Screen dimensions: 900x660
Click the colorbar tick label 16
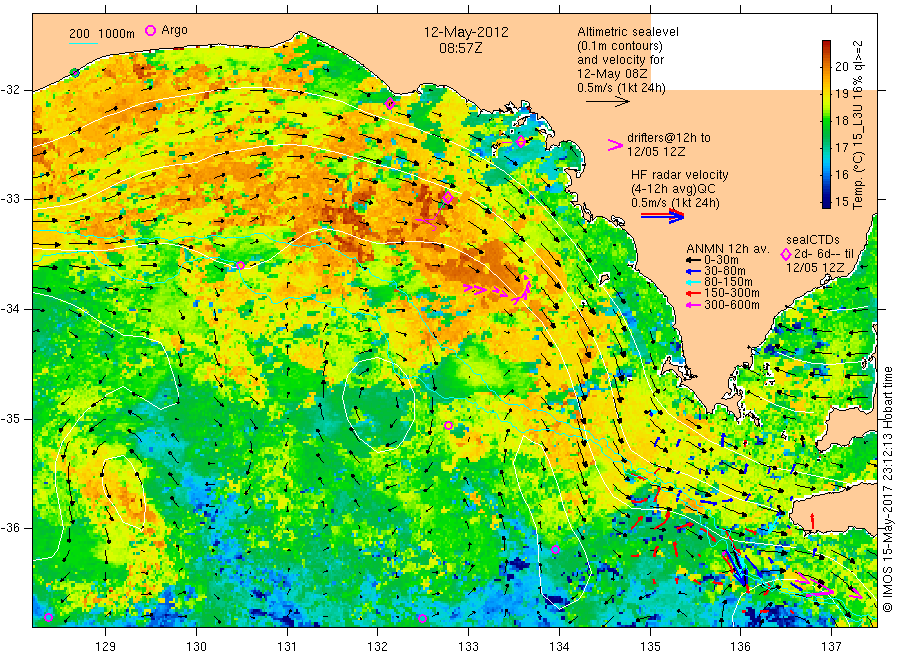[841, 174]
